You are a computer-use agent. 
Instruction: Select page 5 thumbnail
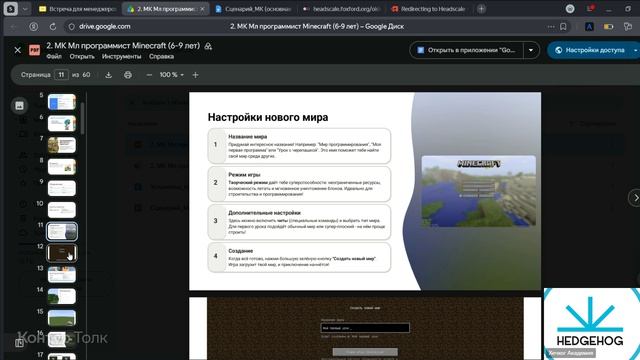(62, 102)
